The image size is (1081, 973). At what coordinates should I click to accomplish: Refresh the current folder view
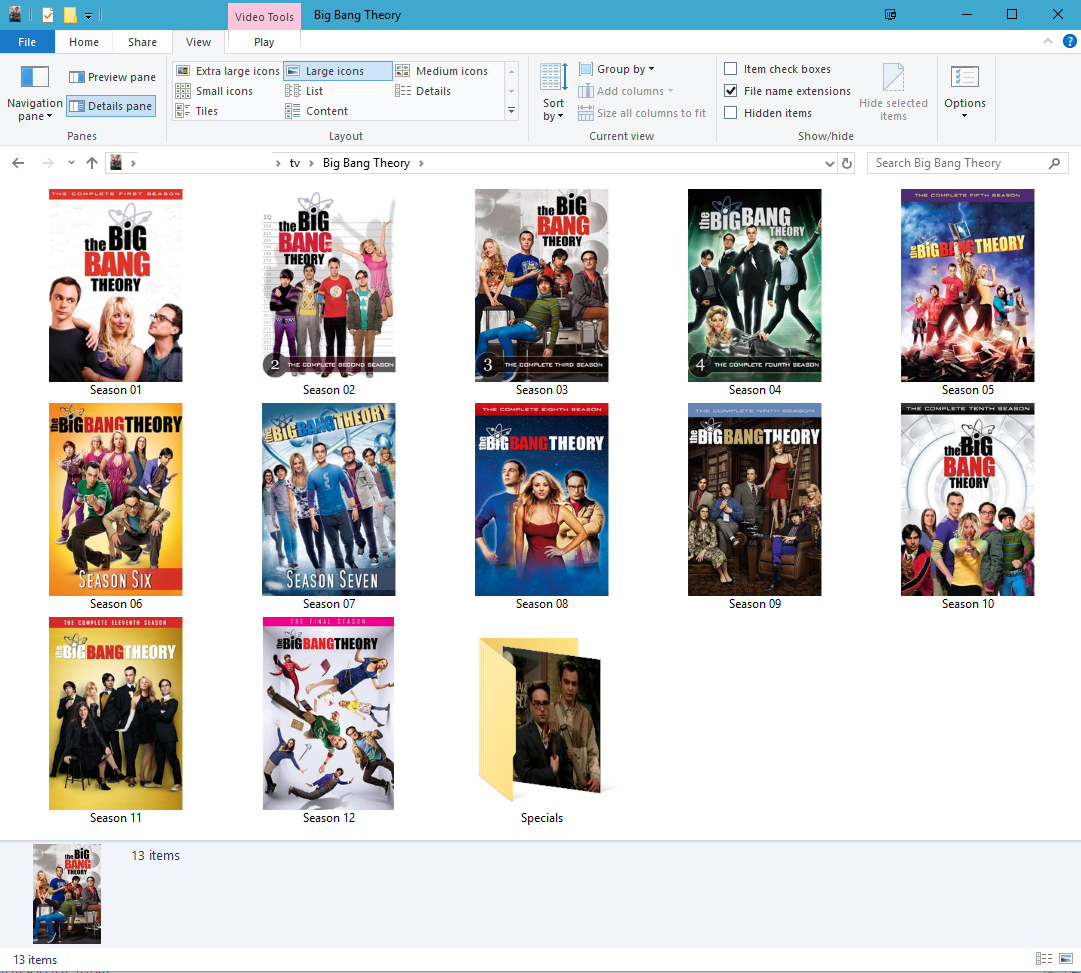(x=848, y=163)
